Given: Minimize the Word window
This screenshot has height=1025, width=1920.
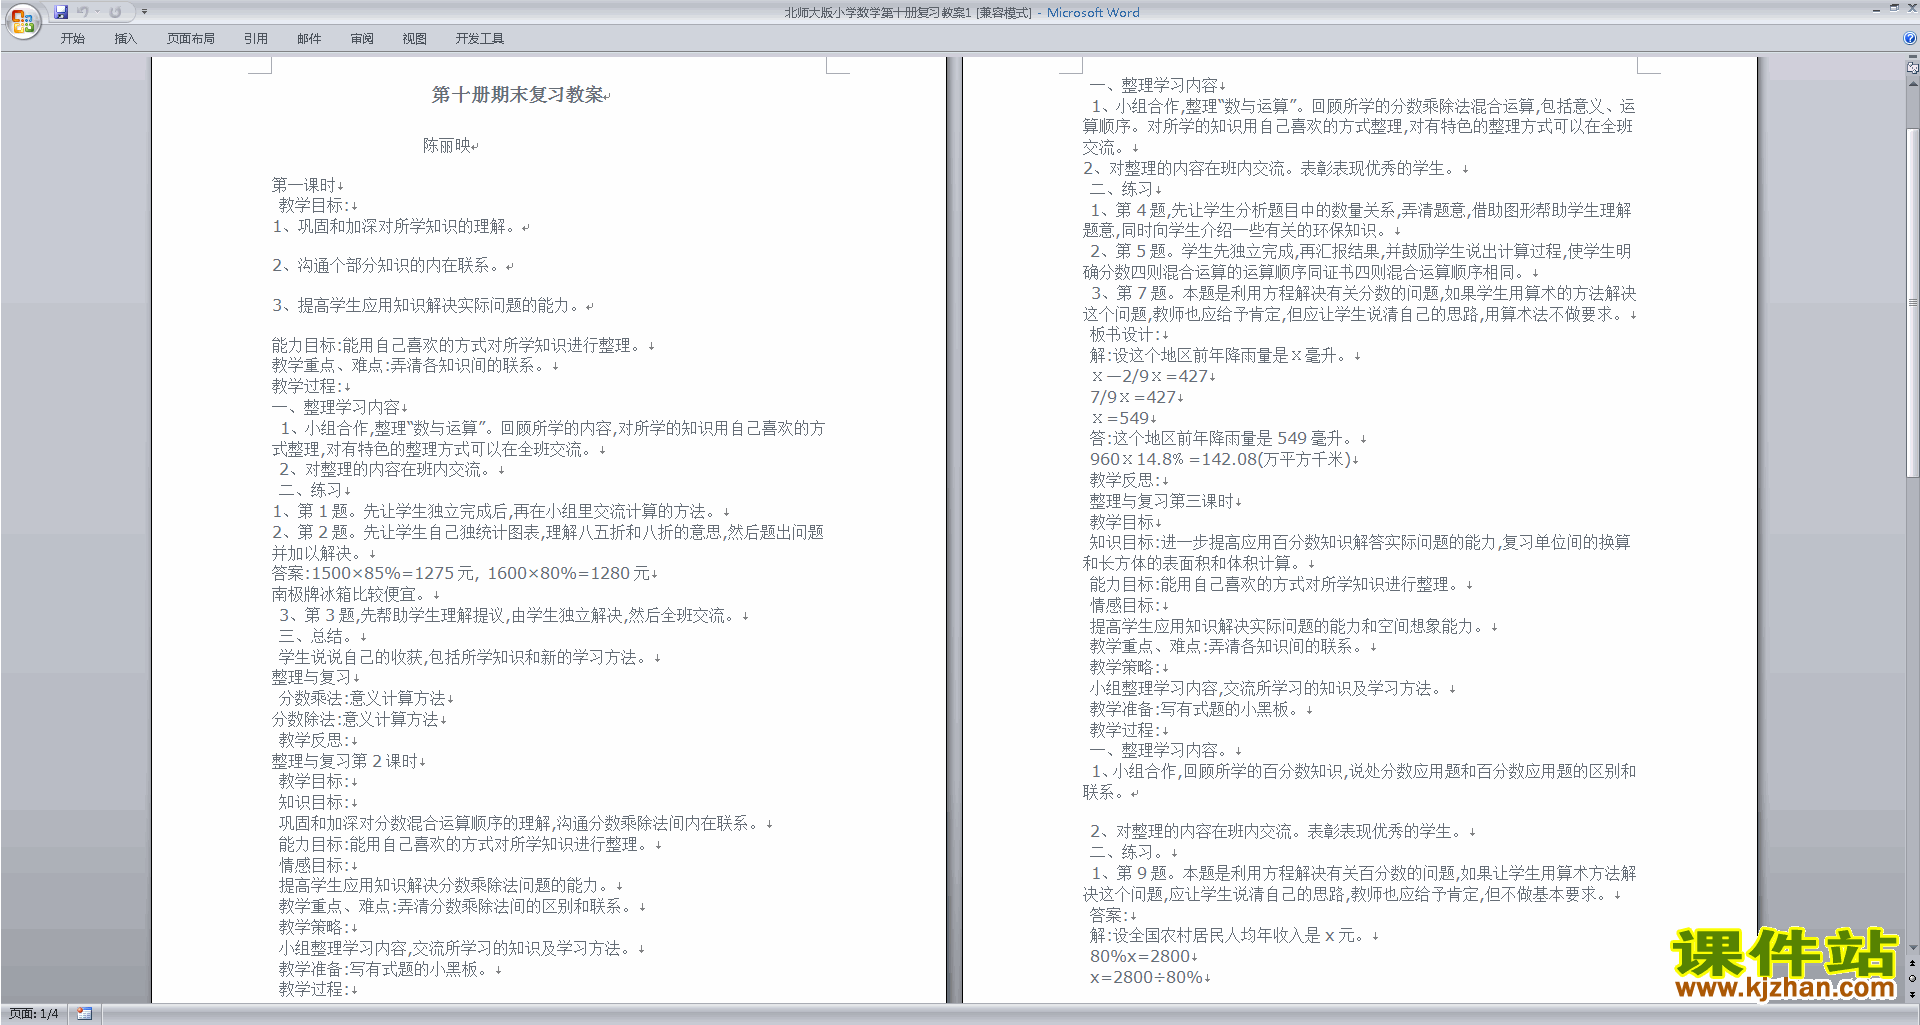Looking at the screenshot, I should (x=1875, y=9).
